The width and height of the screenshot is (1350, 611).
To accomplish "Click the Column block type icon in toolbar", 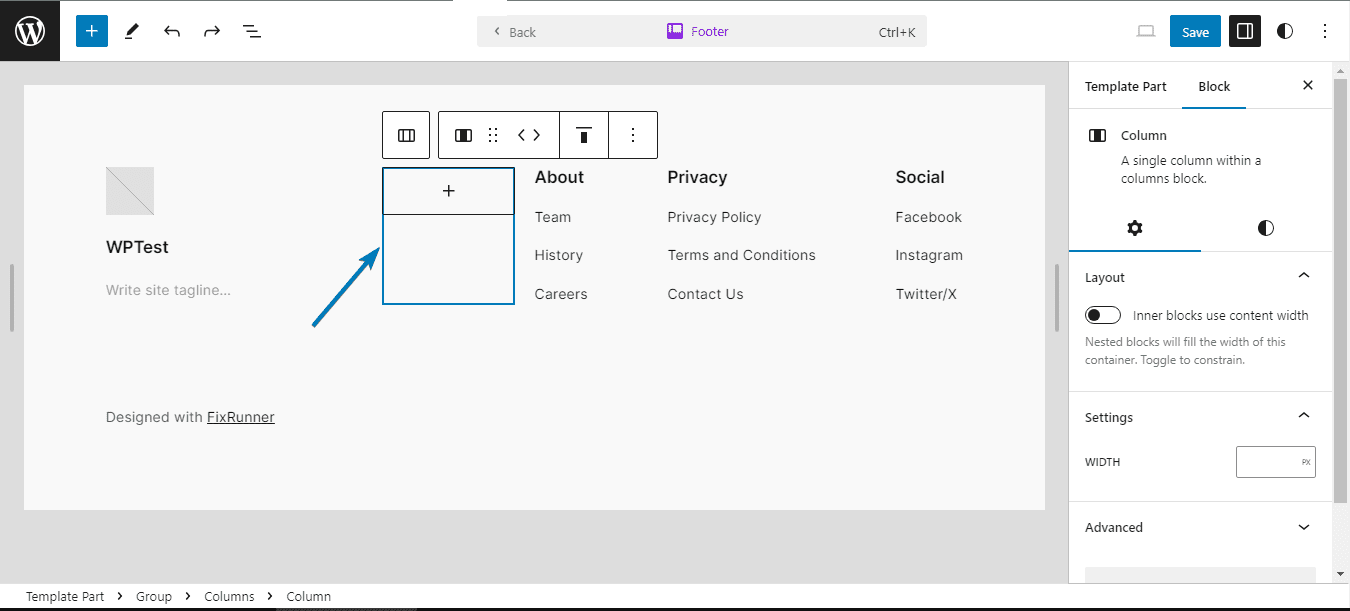I will (463, 135).
